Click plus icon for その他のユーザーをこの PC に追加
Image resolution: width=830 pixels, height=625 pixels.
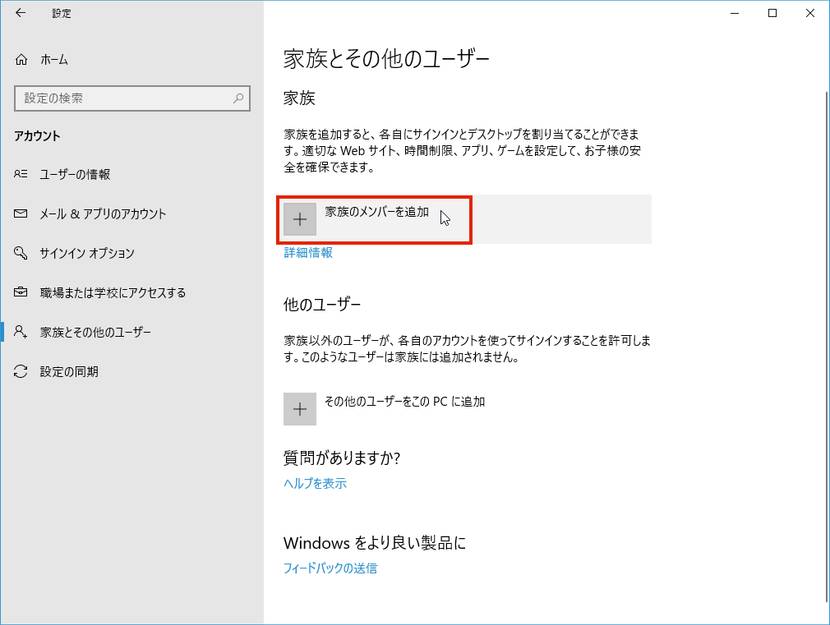pos(300,409)
